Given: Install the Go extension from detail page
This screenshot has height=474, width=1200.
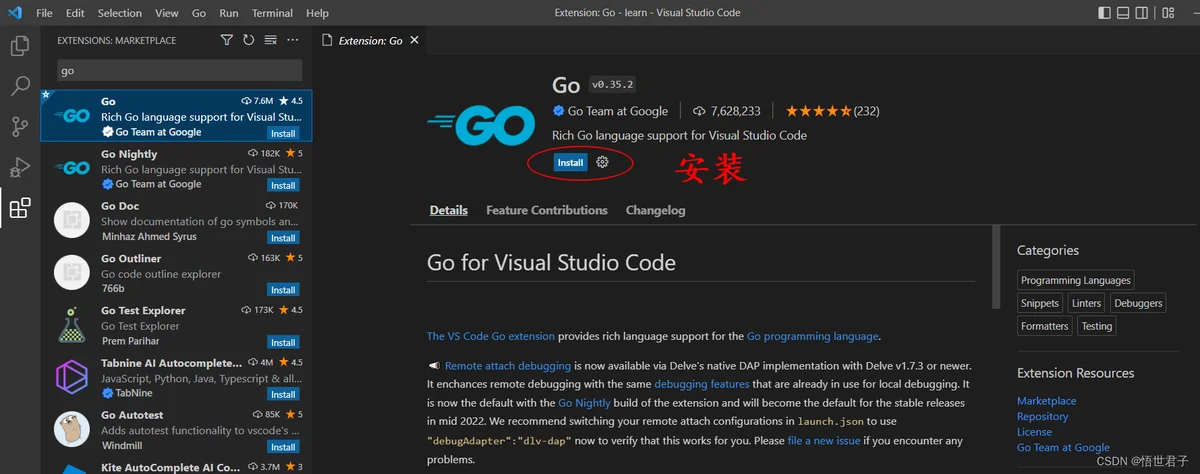Looking at the screenshot, I should coord(570,162).
